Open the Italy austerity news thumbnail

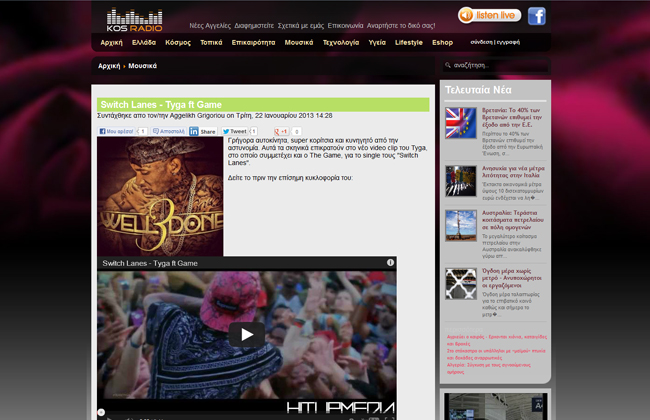click(x=461, y=181)
